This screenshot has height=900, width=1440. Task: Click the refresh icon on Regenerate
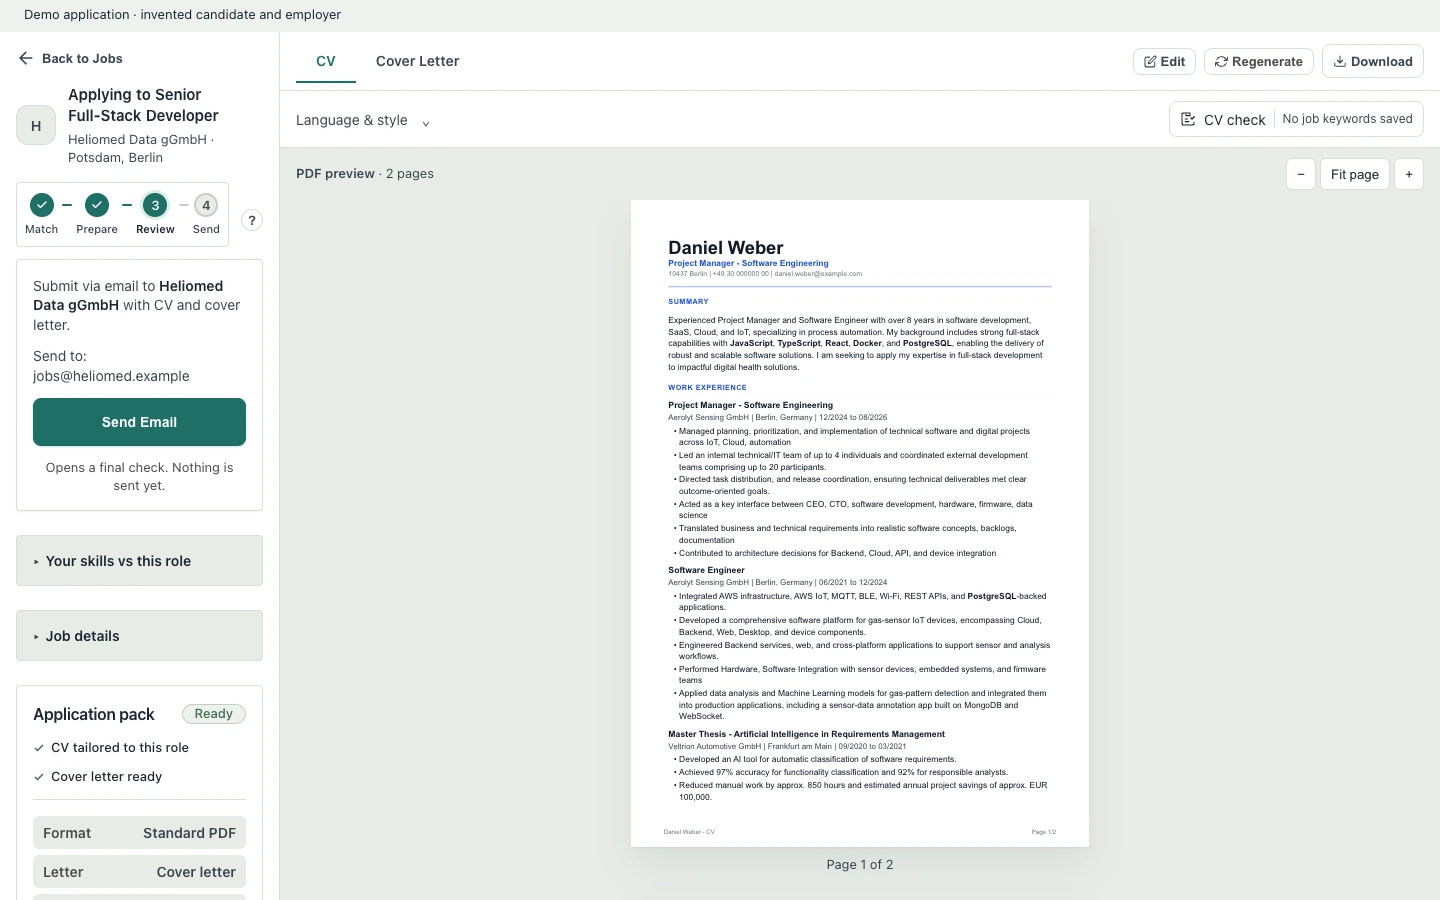[x=1221, y=62]
